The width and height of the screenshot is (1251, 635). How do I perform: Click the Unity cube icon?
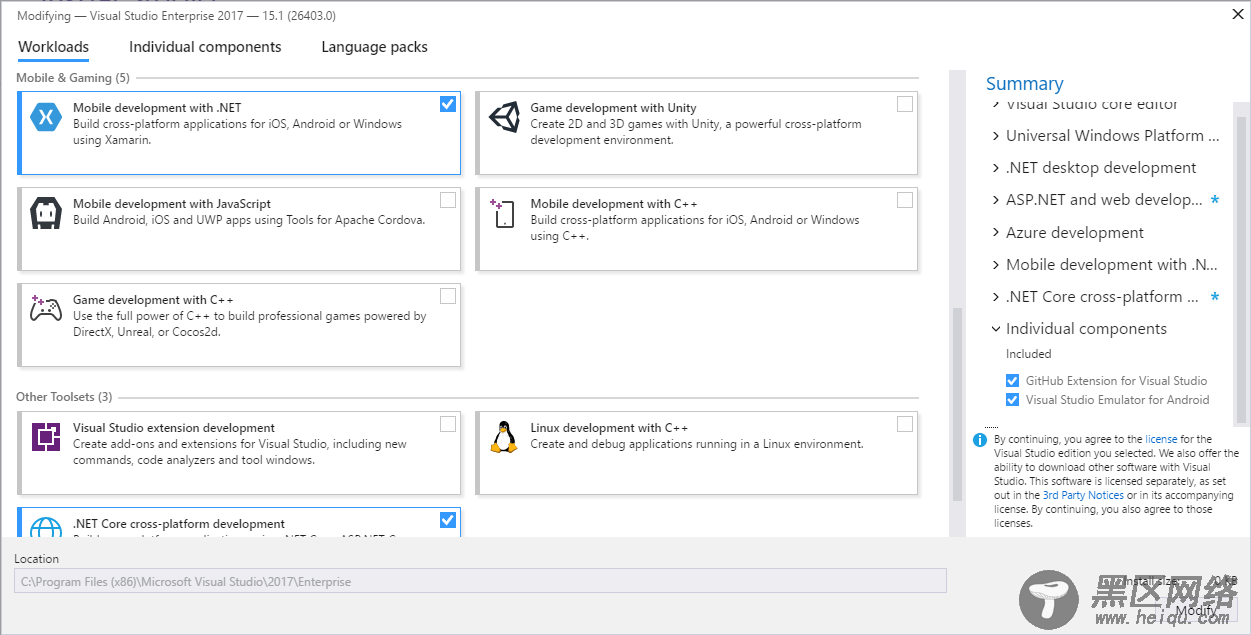click(504, 117)
